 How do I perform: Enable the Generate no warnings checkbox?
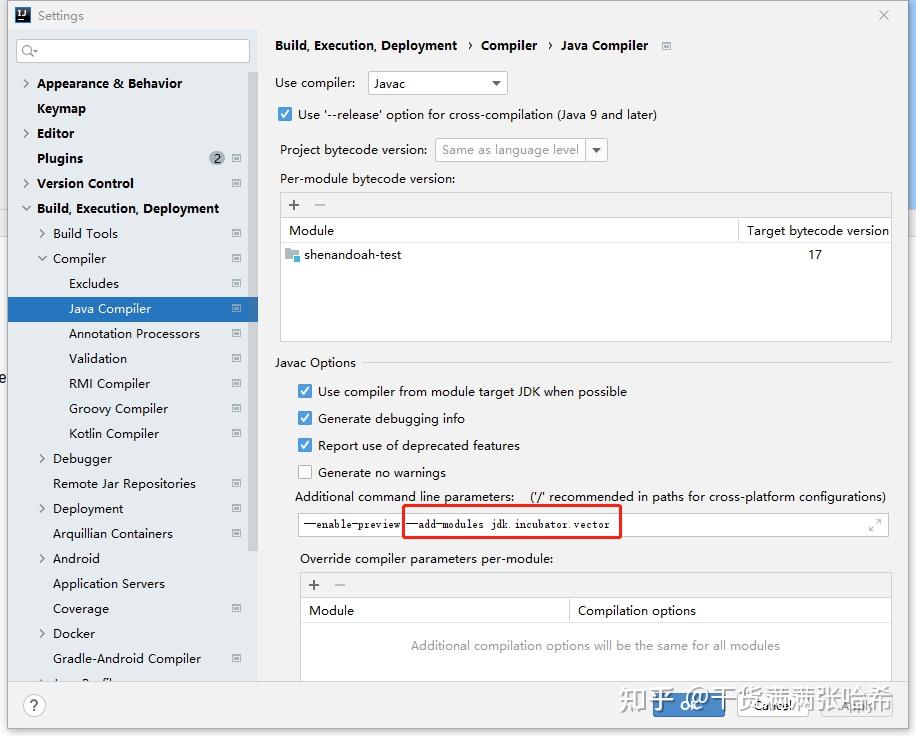tap(305, 473)
